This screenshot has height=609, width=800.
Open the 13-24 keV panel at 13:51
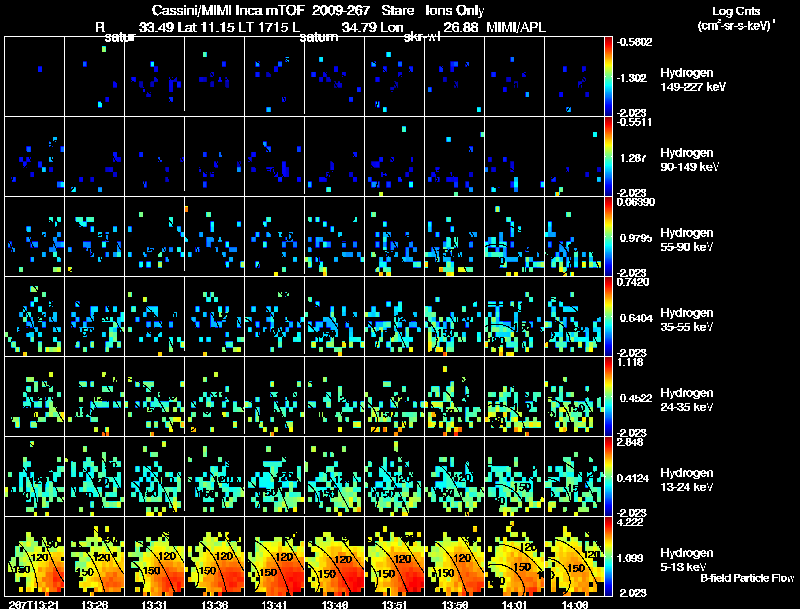point(394,477)
